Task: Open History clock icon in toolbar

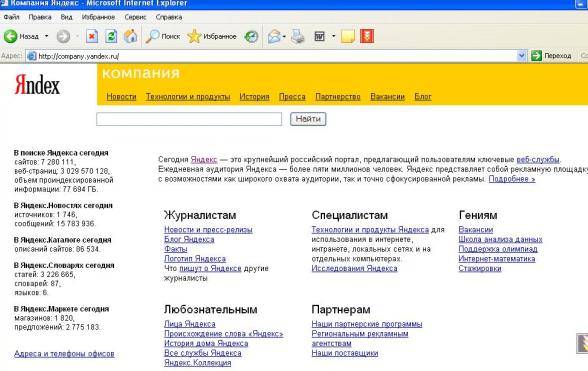Action: coord(251,36)
